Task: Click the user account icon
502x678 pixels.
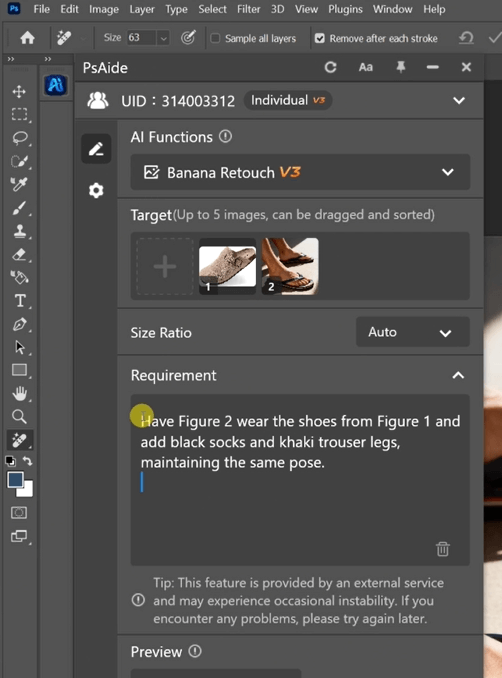Action: click(98, 100)
